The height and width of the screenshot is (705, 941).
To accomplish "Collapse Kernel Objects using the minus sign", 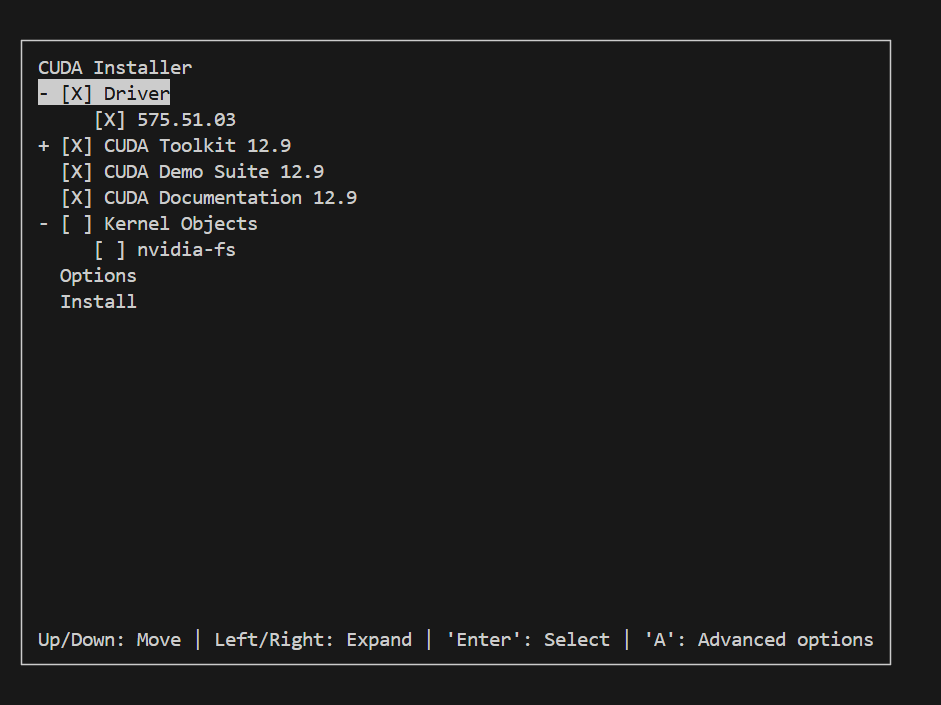I will (x=44, y=224).
